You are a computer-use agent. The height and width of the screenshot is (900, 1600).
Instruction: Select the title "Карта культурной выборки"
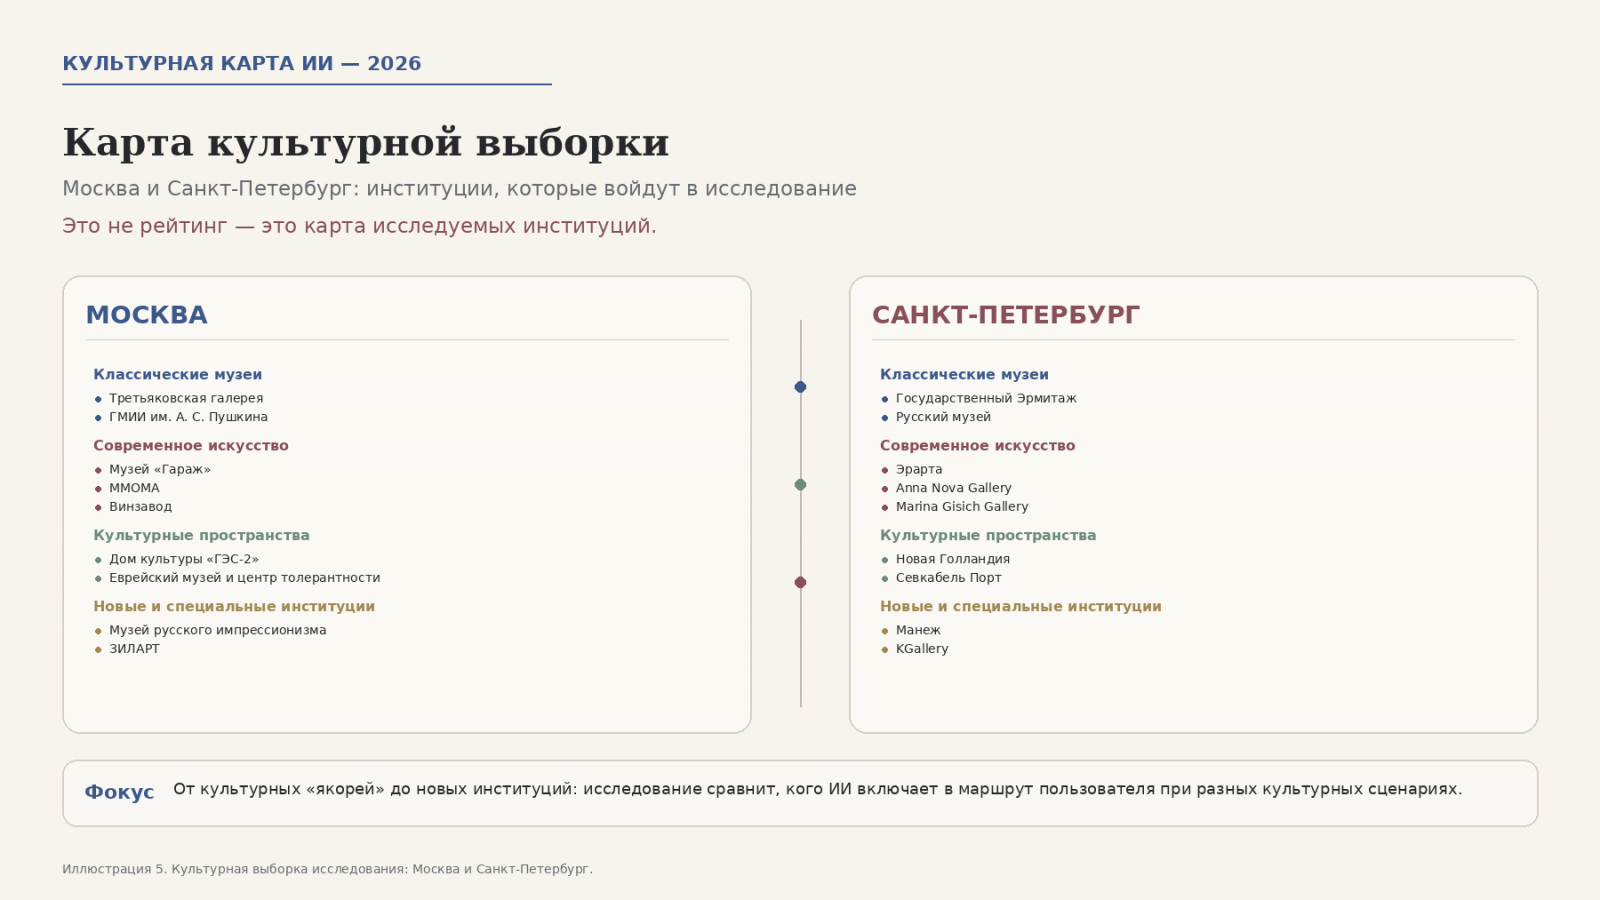(366, 142)
